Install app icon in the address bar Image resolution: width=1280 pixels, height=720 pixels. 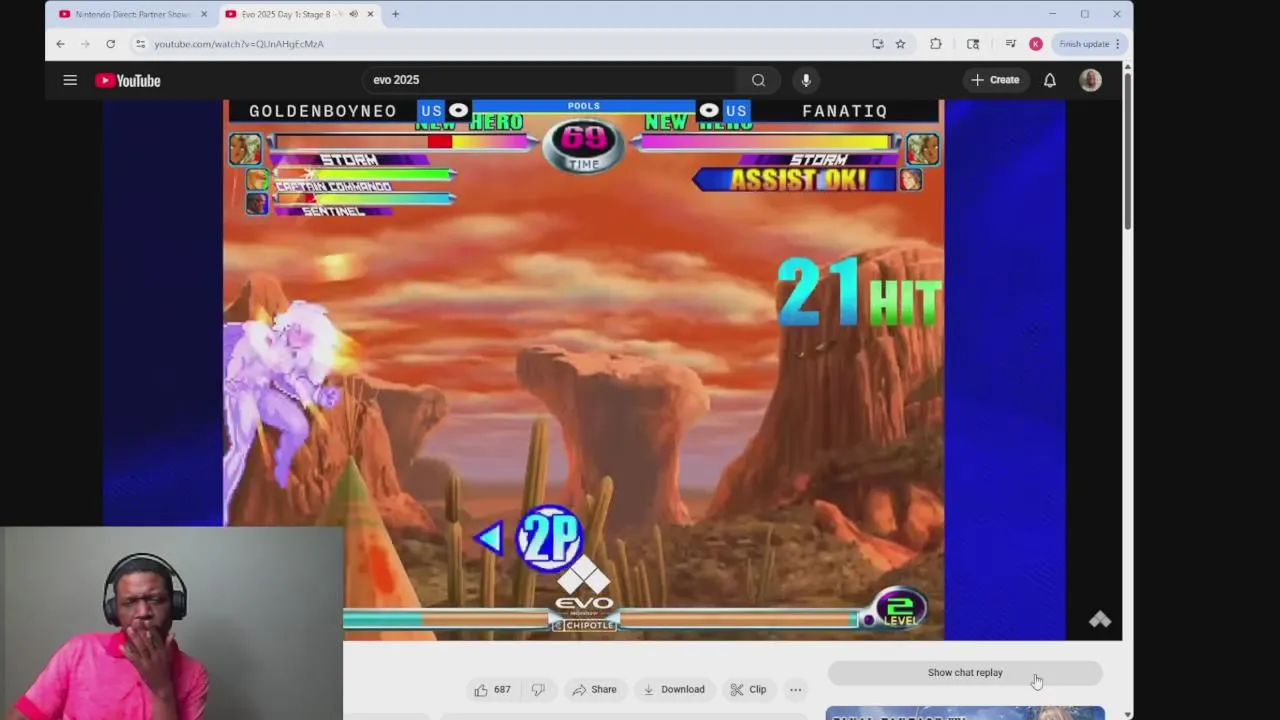pyautogui.click(x=877, y=44)
